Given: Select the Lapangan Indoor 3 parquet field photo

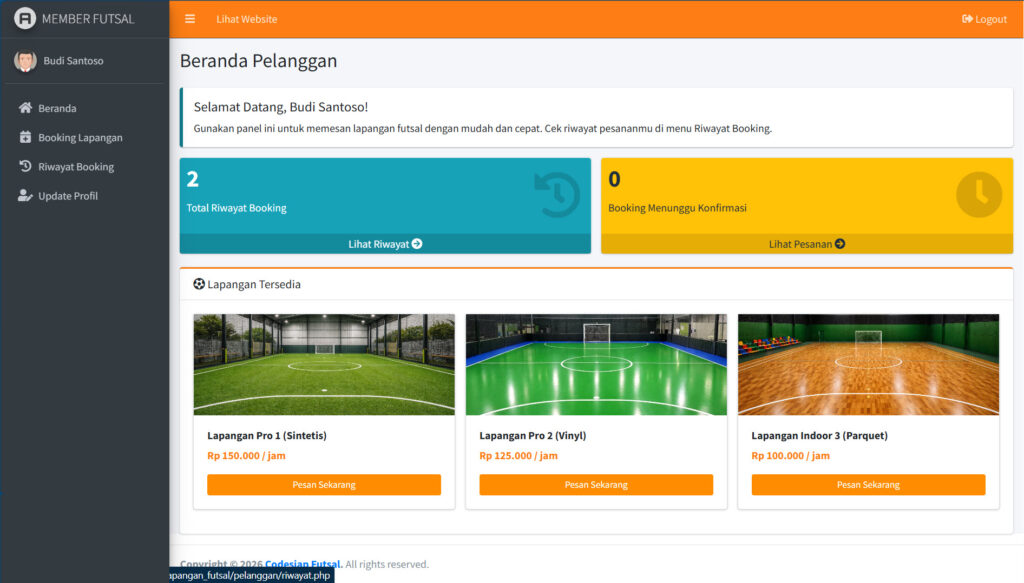Looking at the screenshot, I should pyautogui.click(x=868, y=364).
